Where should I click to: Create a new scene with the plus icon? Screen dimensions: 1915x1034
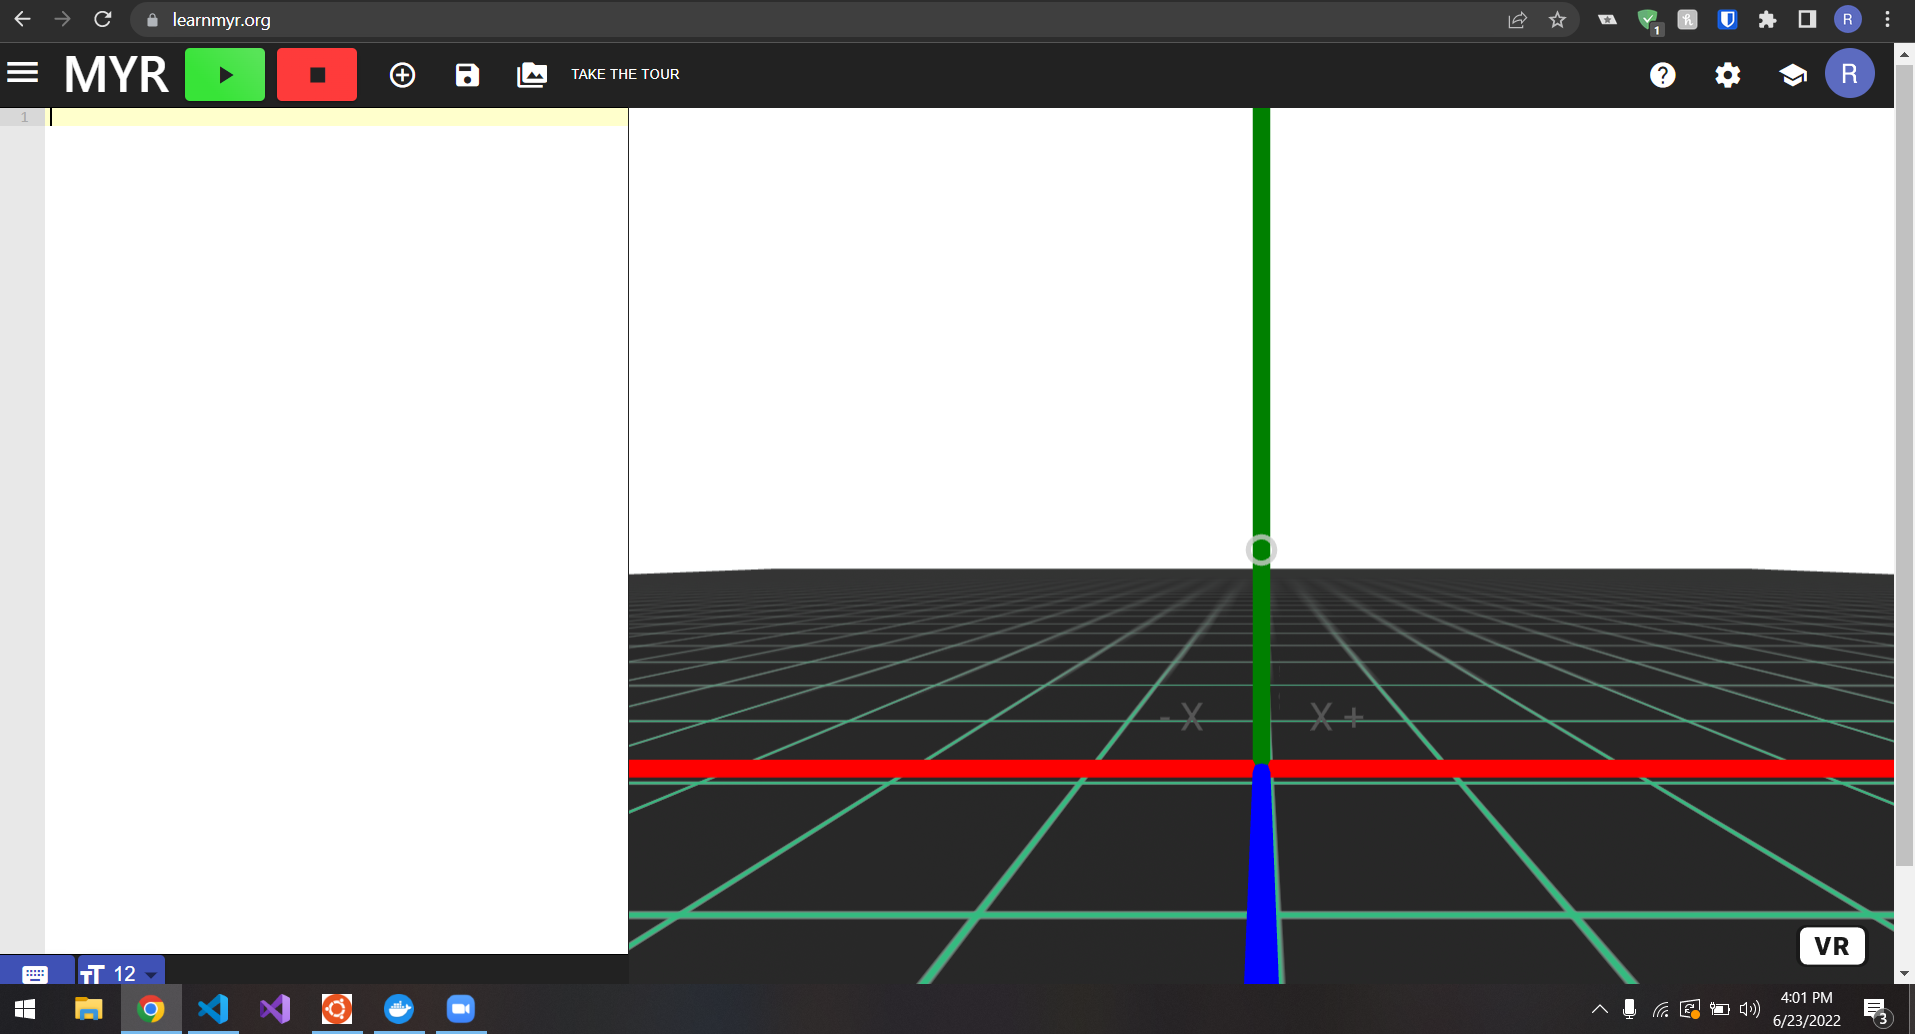402,75
